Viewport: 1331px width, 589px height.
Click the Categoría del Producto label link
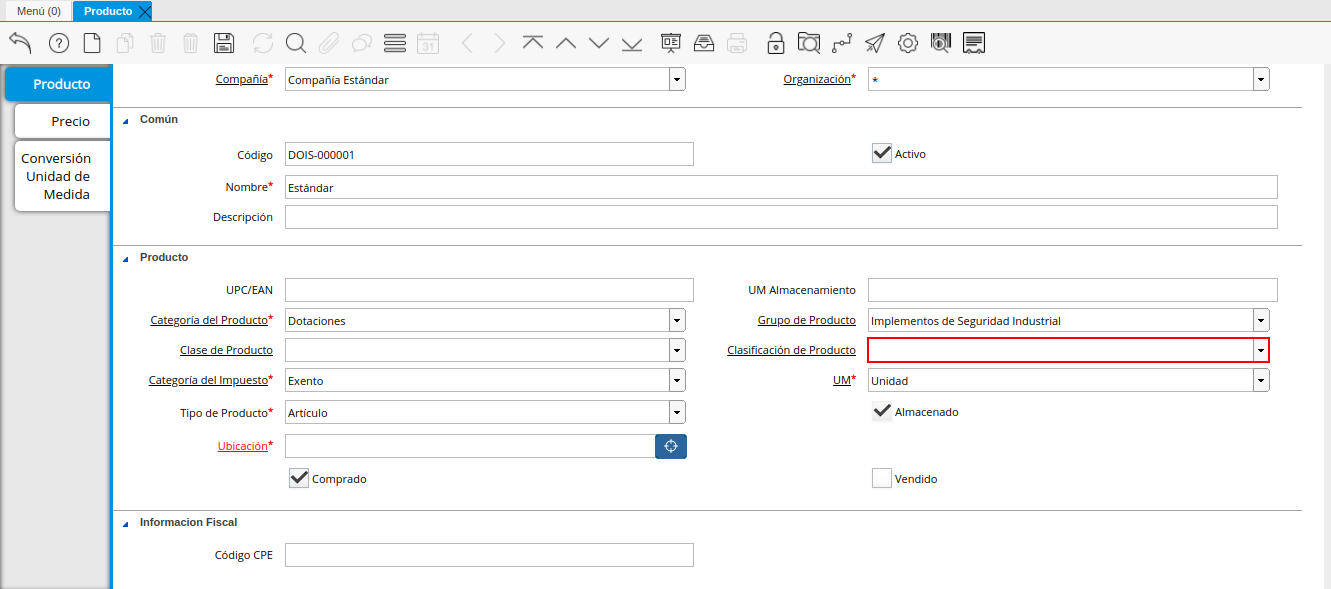209,320
